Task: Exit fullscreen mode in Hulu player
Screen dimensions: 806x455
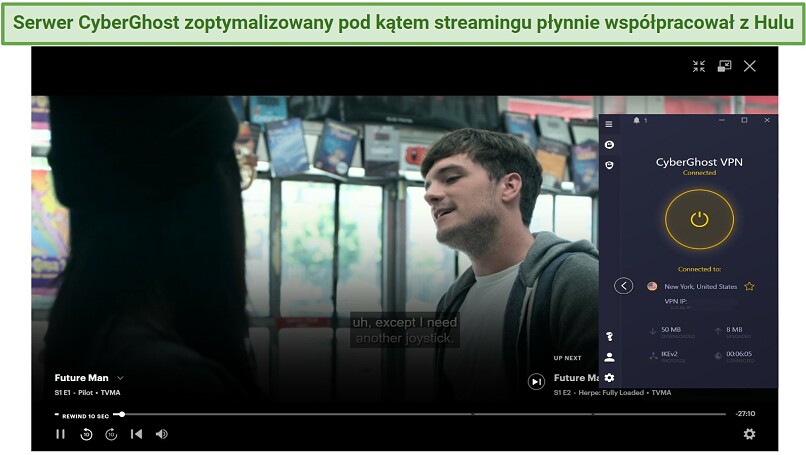Action: click(699, 66)
